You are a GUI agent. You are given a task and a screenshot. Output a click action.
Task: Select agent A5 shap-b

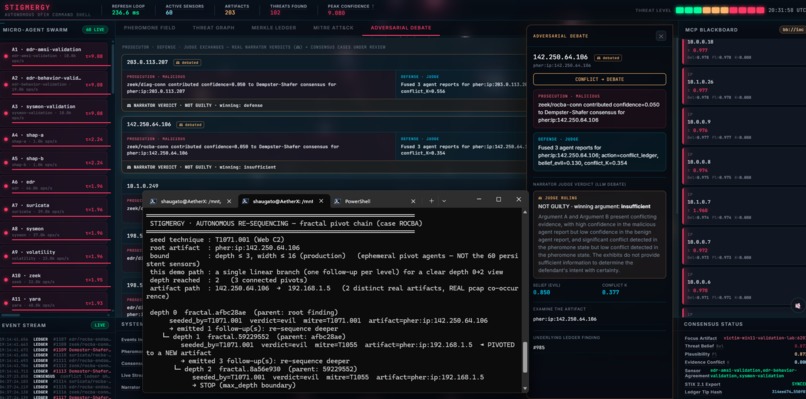pyautogui.click(x=56, y=162)
